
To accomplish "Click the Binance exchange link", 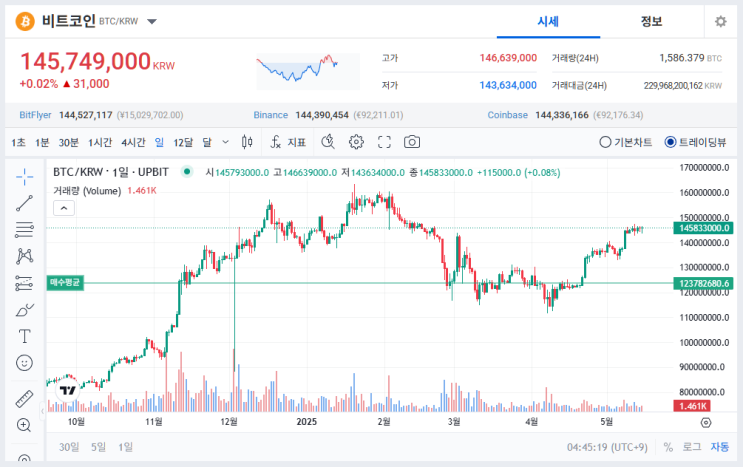I will (x=271, y=115).
